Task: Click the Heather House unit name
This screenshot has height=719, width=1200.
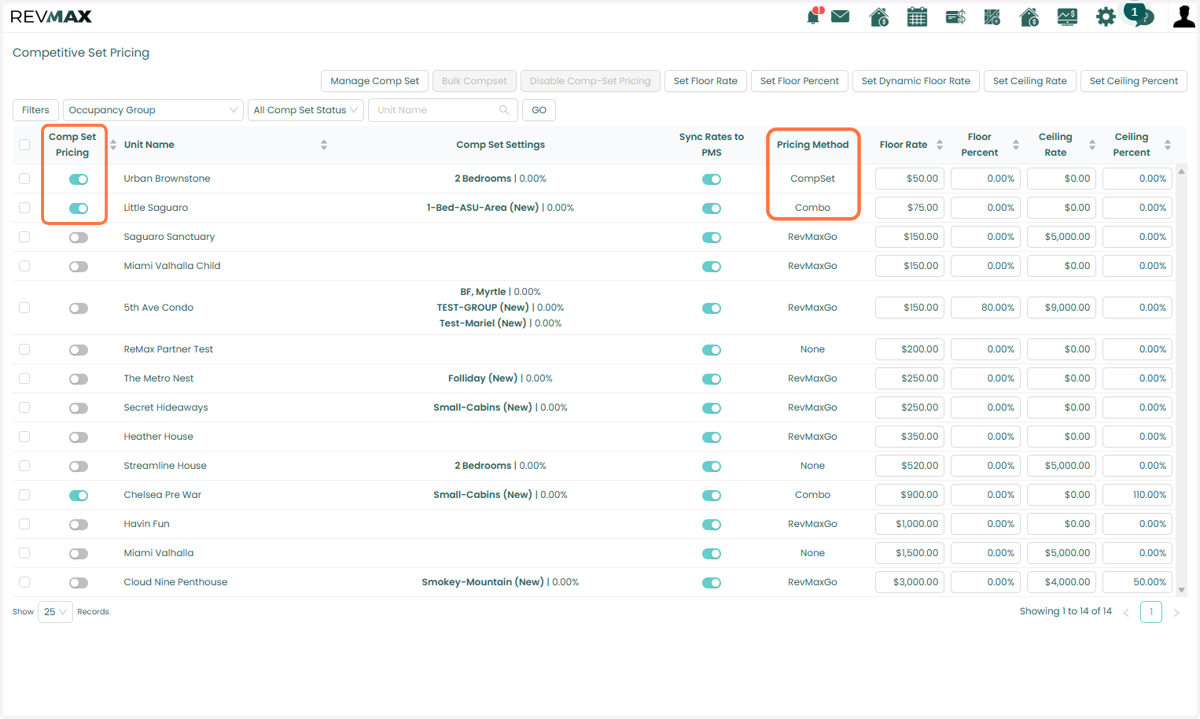Action: click(x=158, y=437)
